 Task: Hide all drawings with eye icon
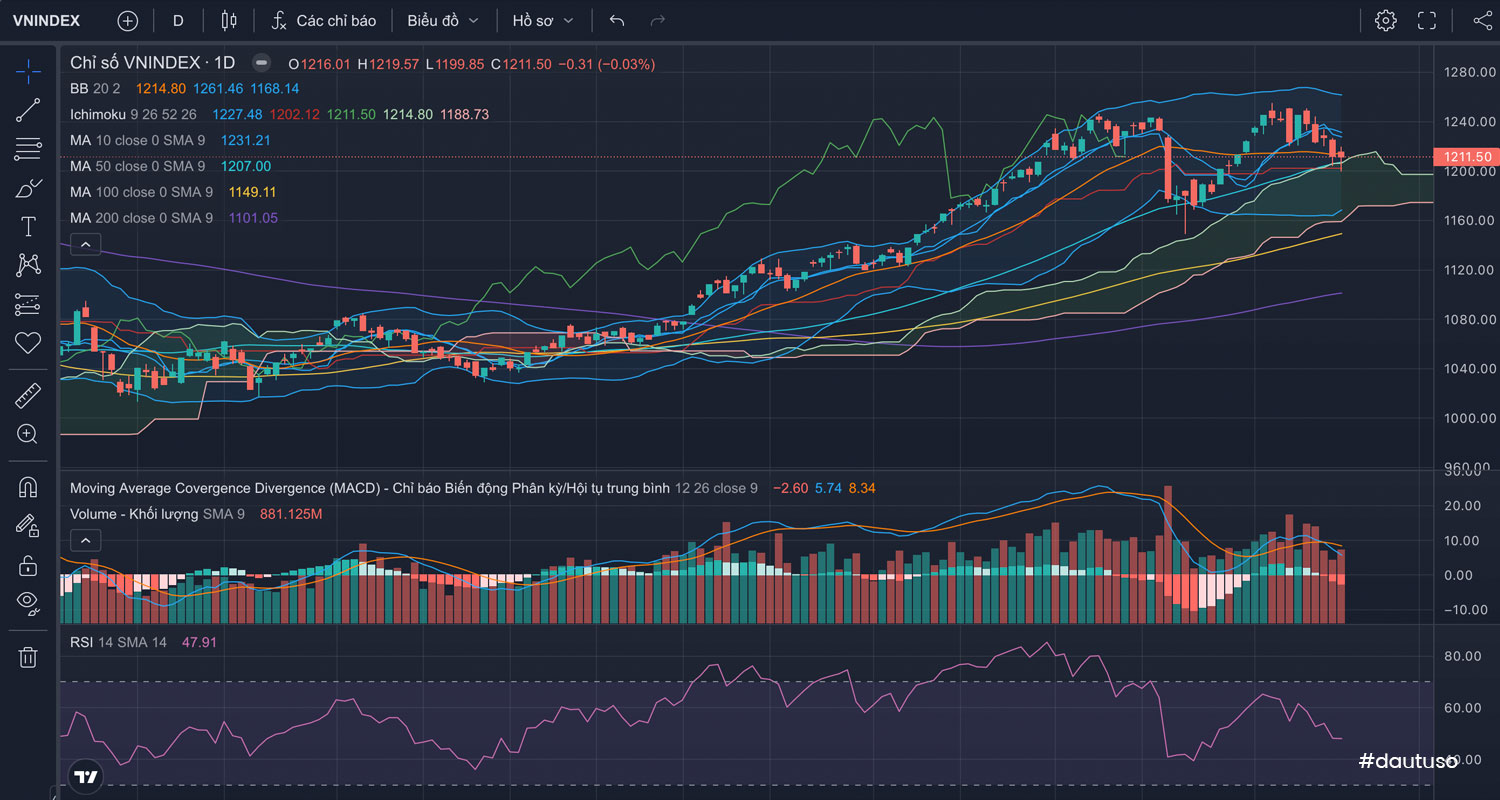[x=28, y=602]
